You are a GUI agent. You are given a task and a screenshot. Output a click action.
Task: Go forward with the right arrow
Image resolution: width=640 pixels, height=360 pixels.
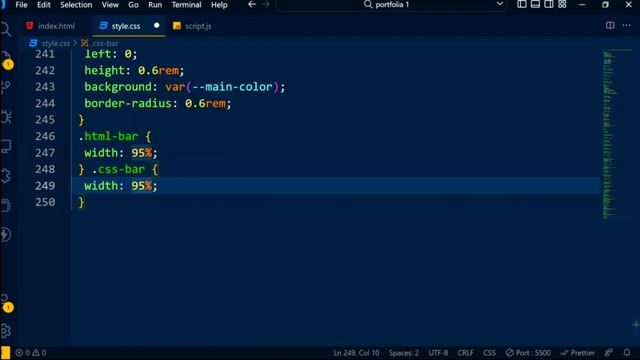click(266, 4)
